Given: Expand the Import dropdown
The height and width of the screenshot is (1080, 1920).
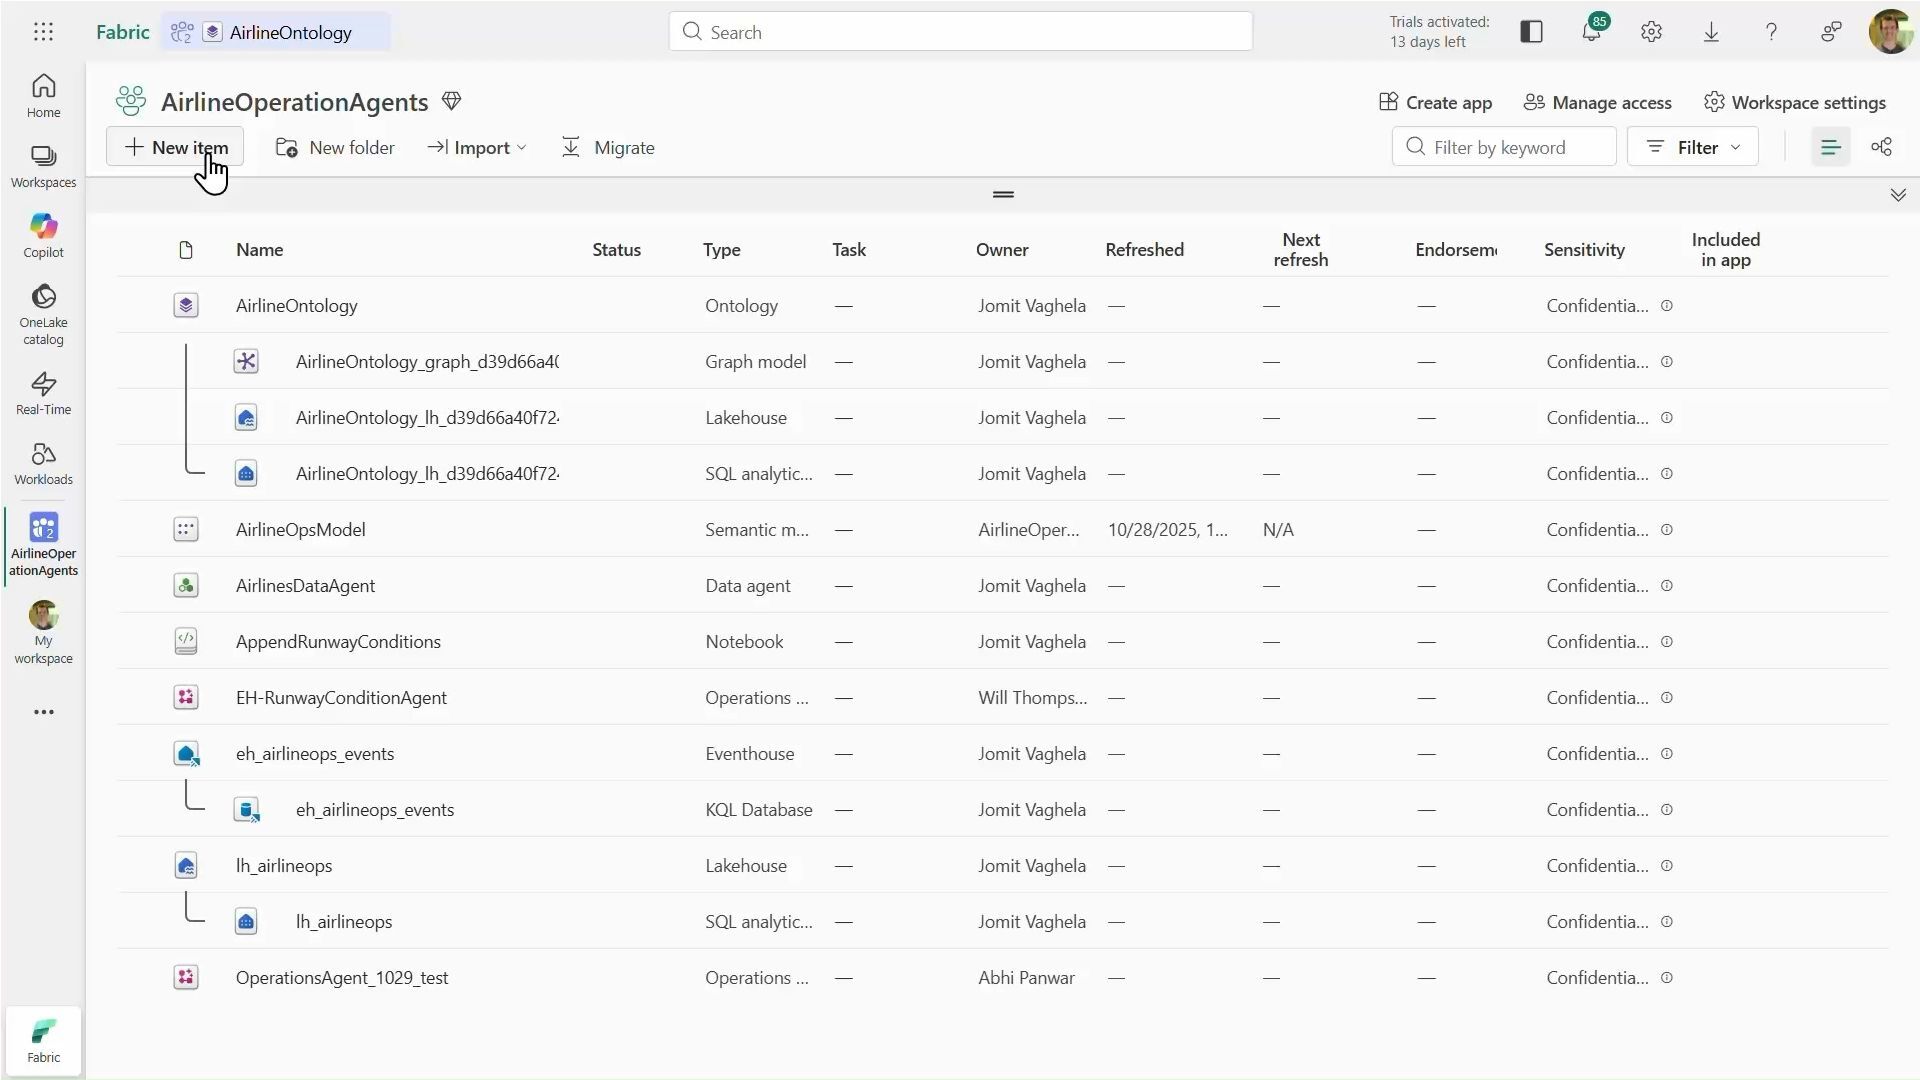Looking at the screenshot, I should [478, 147].
